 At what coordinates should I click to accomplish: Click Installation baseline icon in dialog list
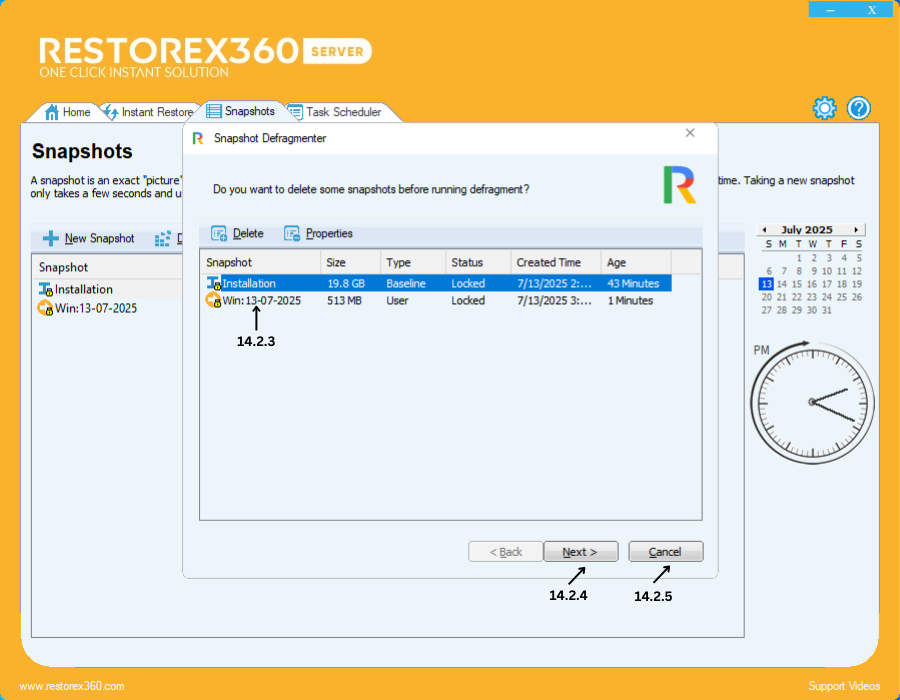click(x=214, y=283)
